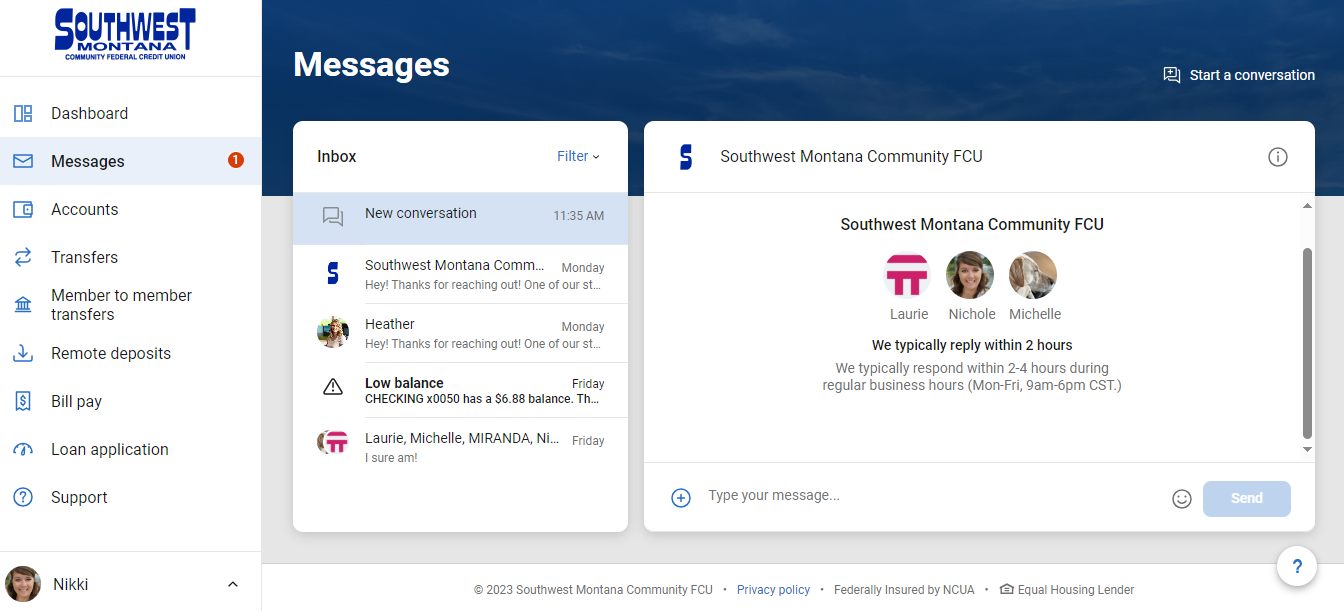This screenshot has width=1344, height=611.
Task: Click 'Federally Insured by NCUA' footer text
Action: coord(904,590)
